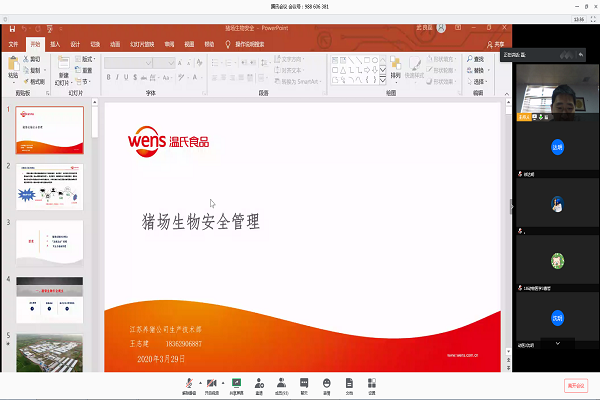Select slide 4 thumbnail in slide pane
The width and height of the screenshot is (600, 400).
(49, 296)
